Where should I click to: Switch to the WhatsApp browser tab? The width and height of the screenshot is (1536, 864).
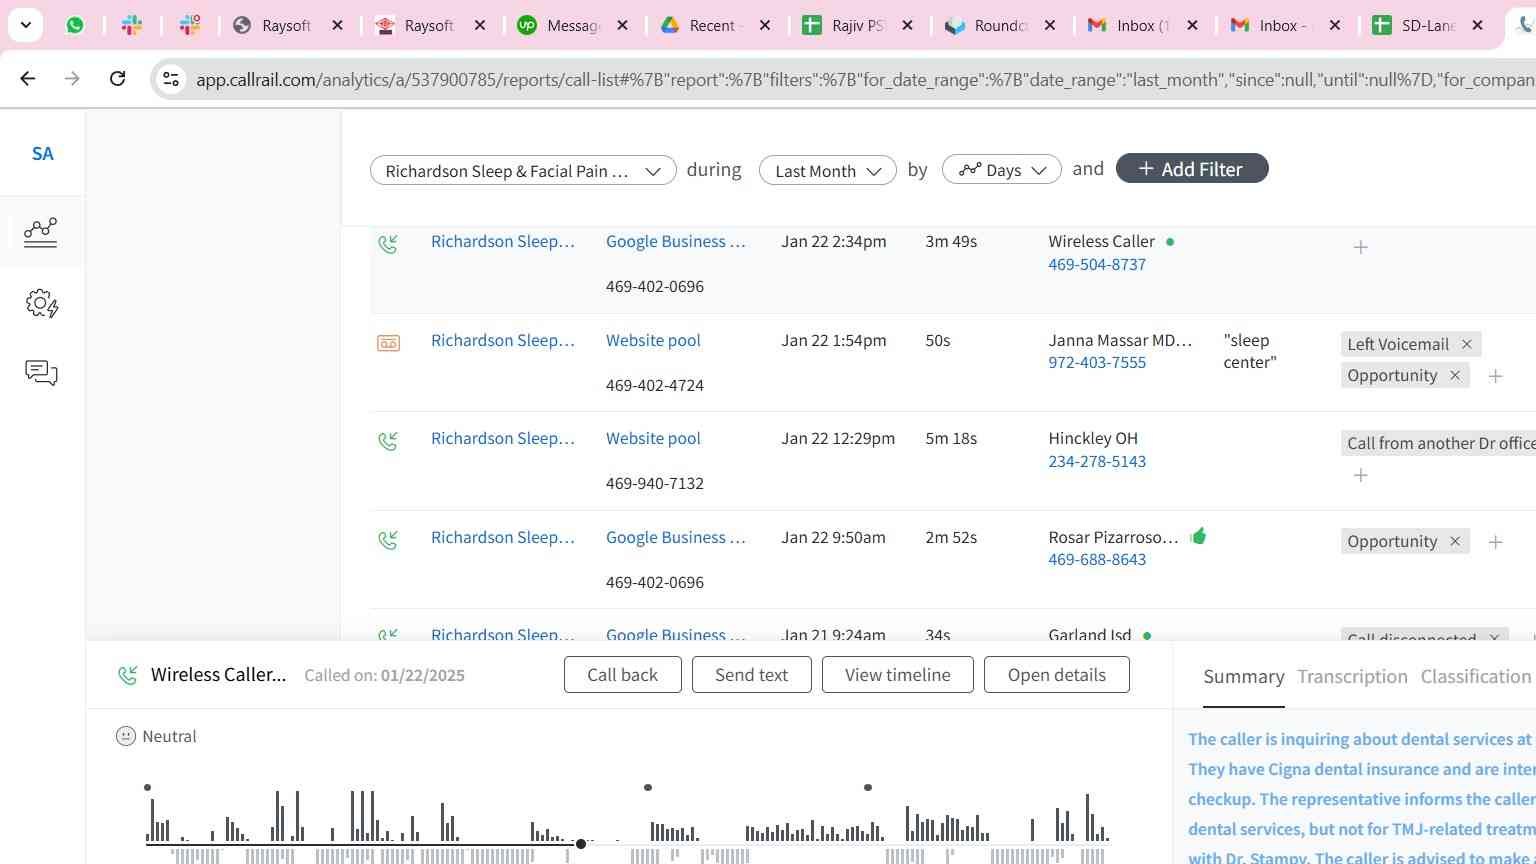(x=75, y=25)
